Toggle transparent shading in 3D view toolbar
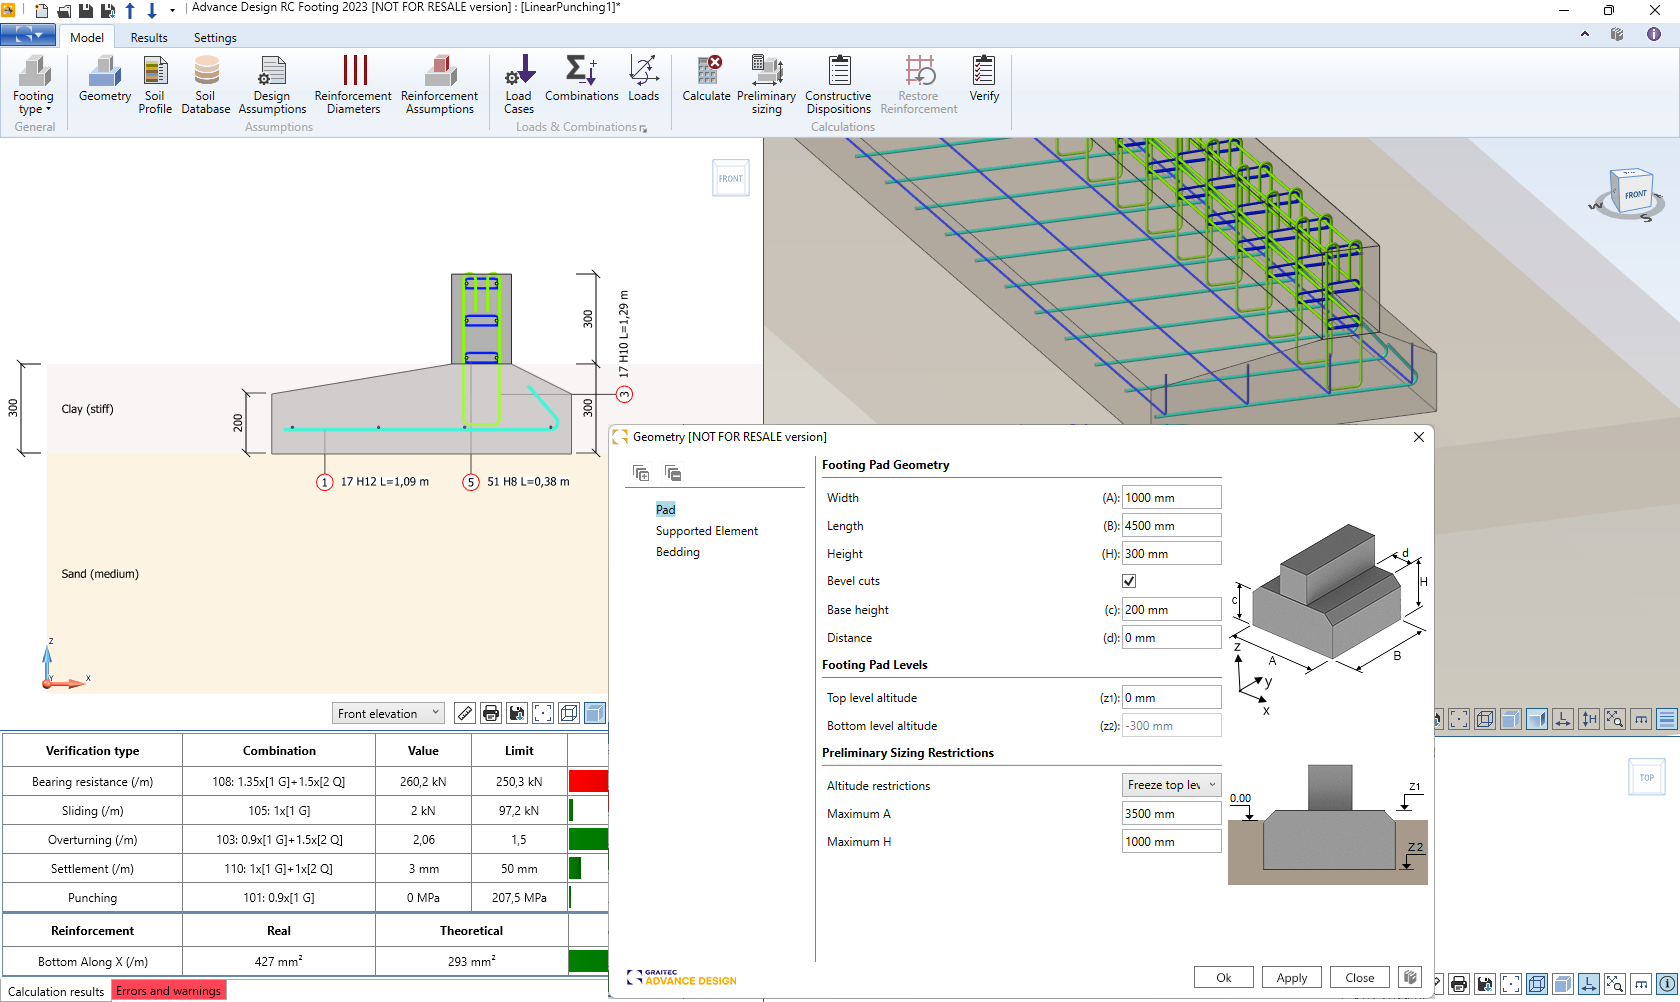 click(1537, 719)
